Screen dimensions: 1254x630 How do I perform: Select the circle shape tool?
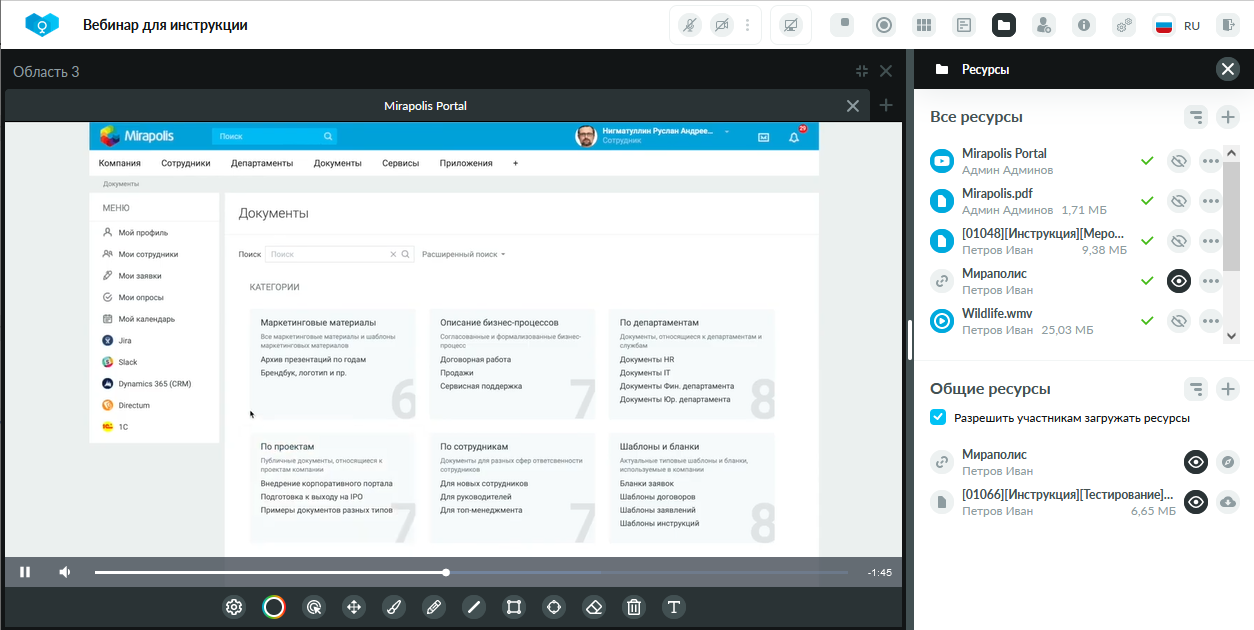pyautogui.click(x=554, y=607)
